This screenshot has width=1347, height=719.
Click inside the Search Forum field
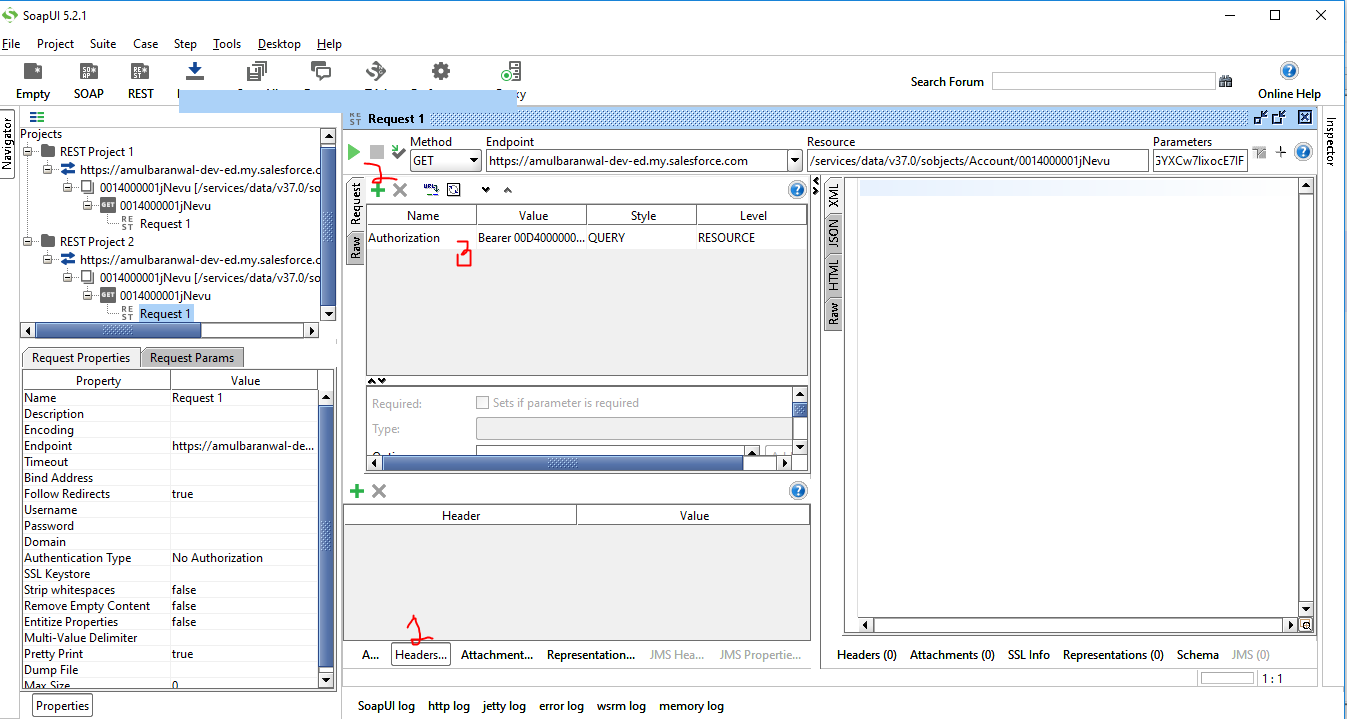click(1100, 80)
